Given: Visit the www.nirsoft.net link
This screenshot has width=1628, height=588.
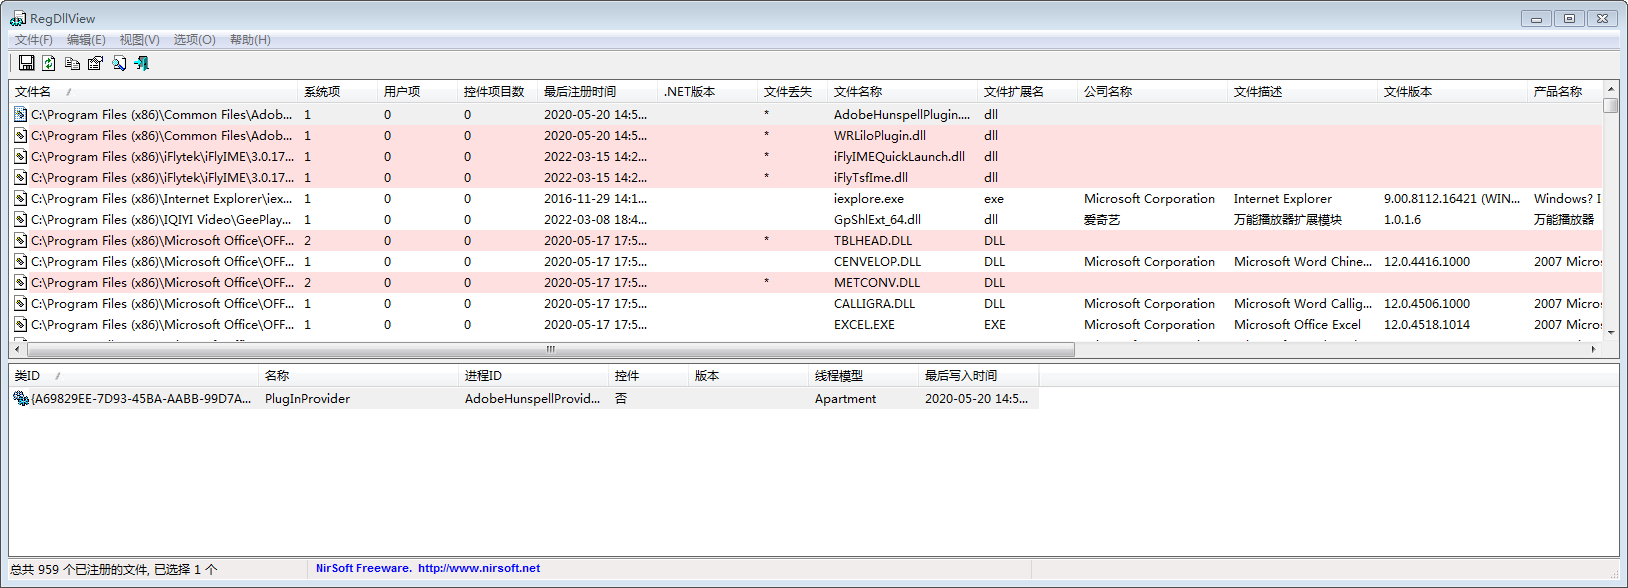Looking at the screenshot, I should coord(478,568).
